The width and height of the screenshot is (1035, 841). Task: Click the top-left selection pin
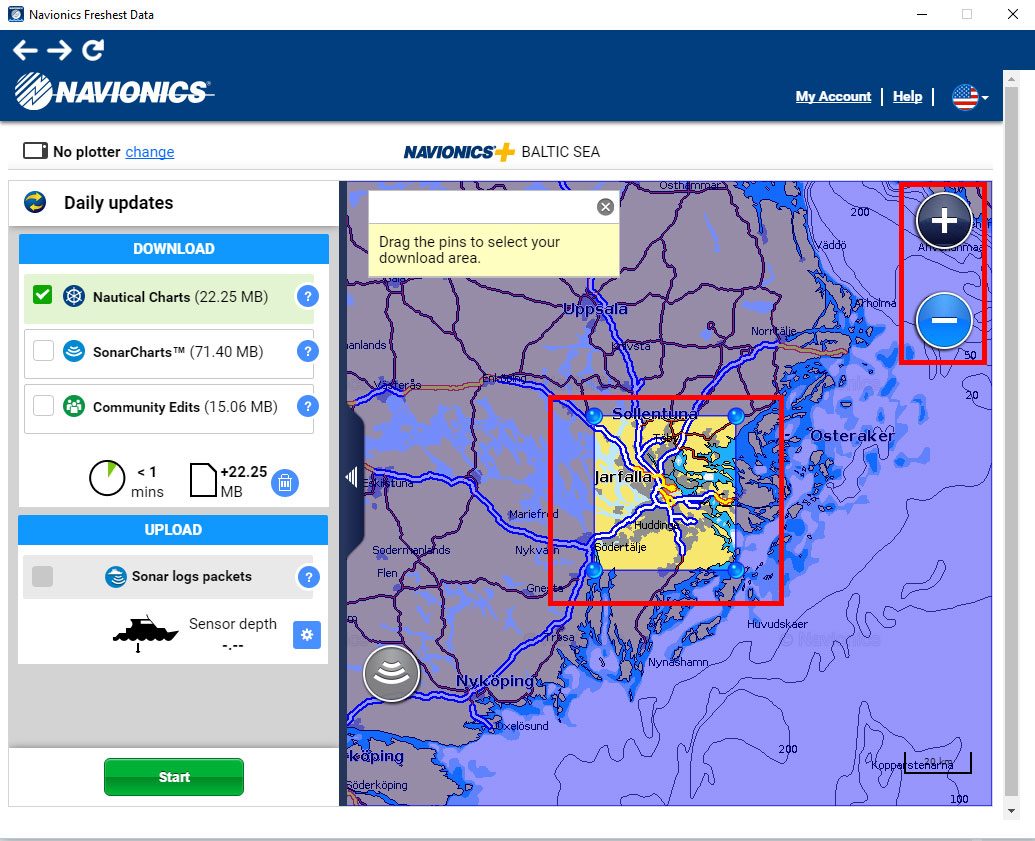pos(594,415)
